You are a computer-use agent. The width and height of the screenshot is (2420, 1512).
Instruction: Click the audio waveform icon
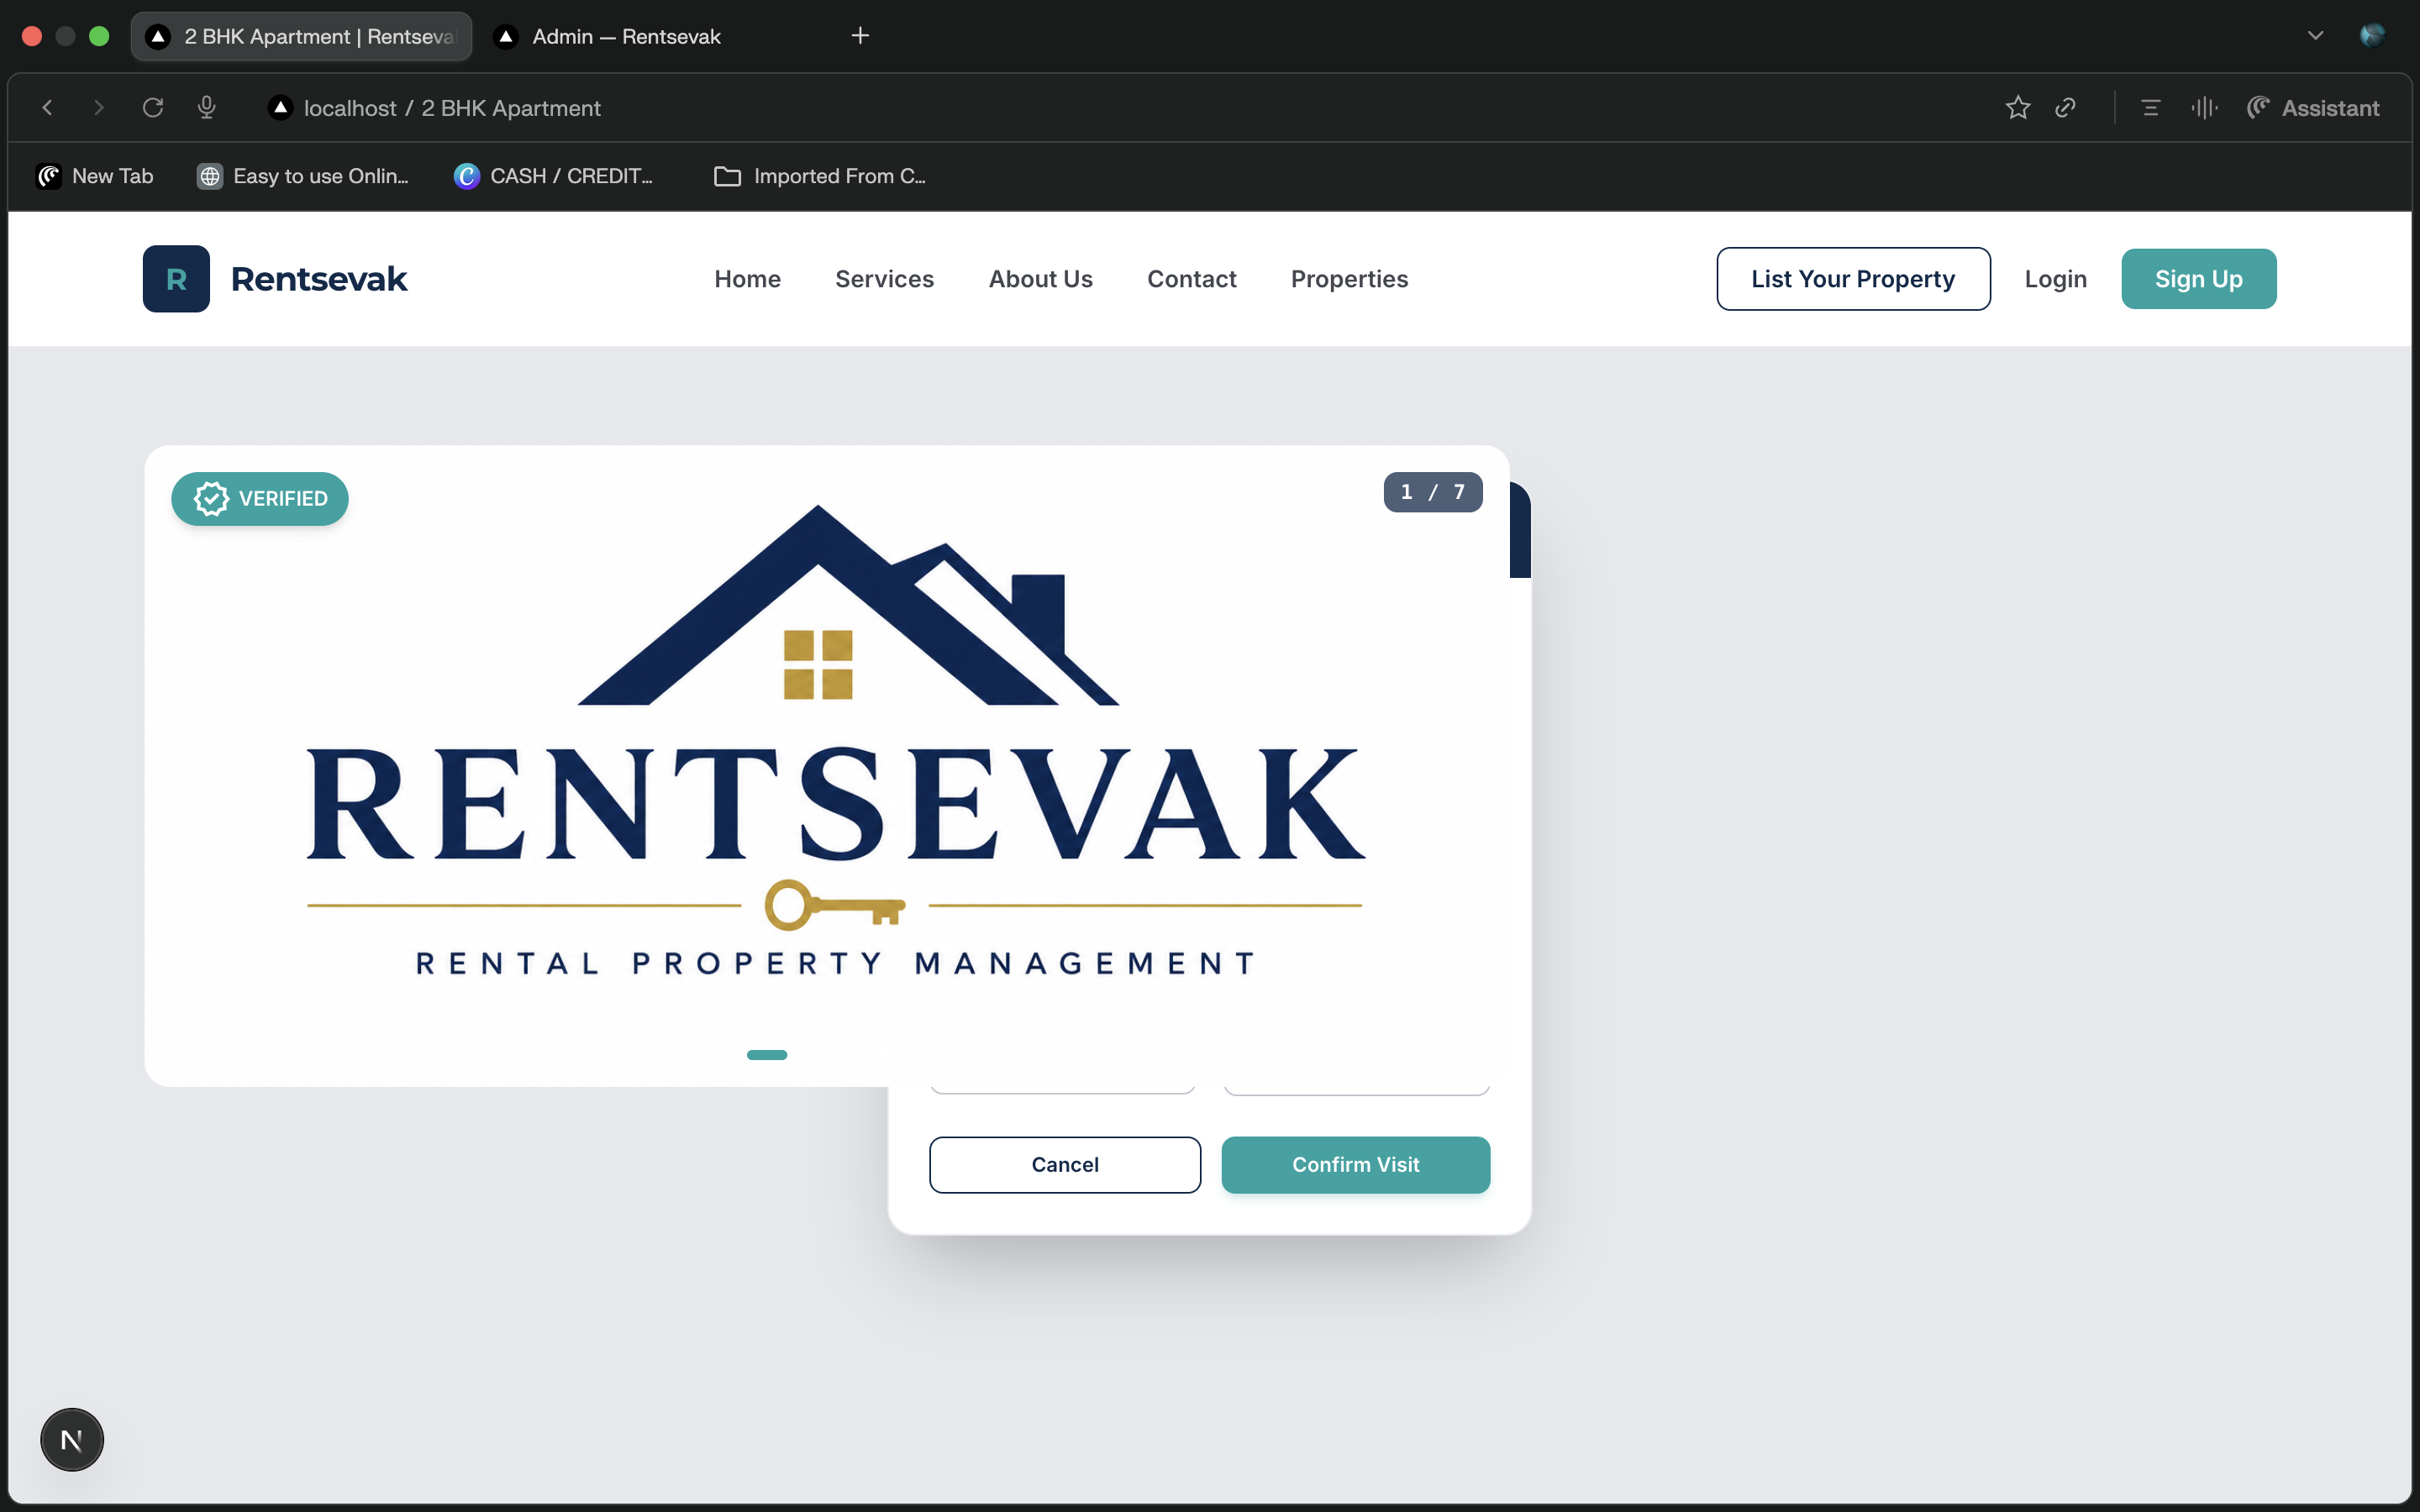click(2204, 108)
